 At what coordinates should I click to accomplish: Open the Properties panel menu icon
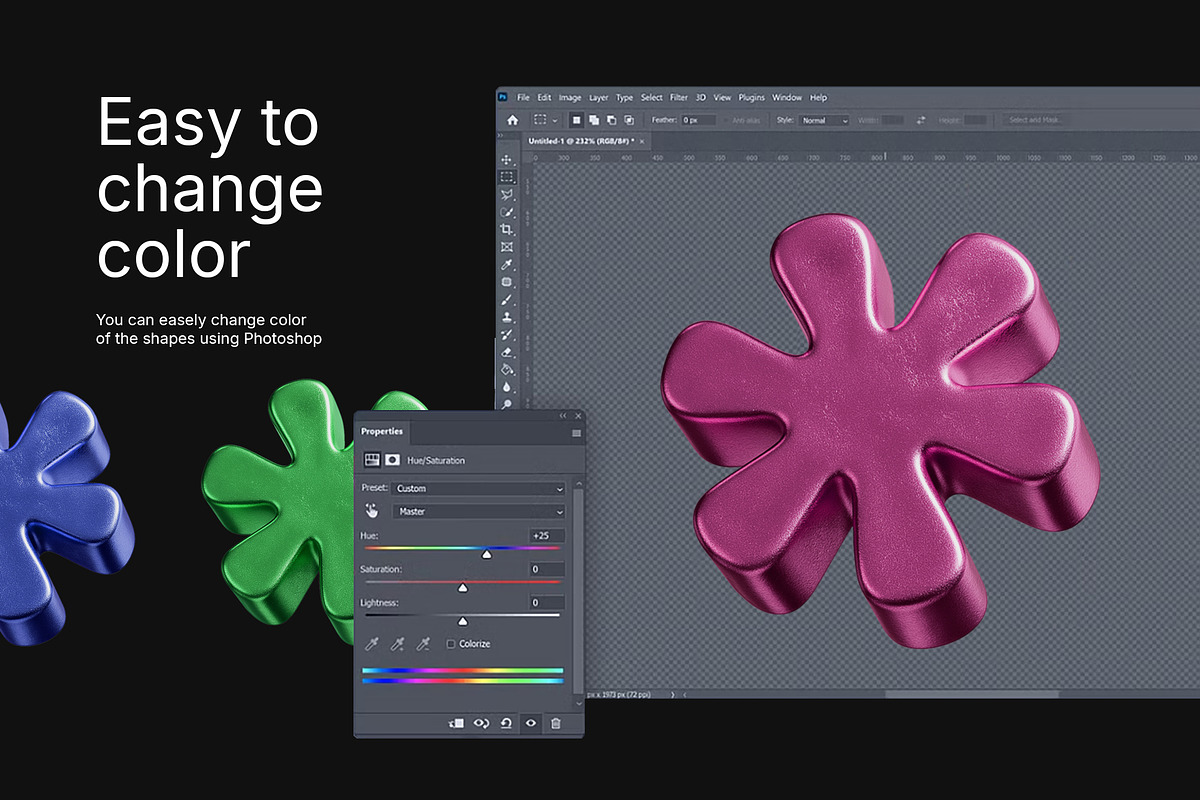[576, 433]
